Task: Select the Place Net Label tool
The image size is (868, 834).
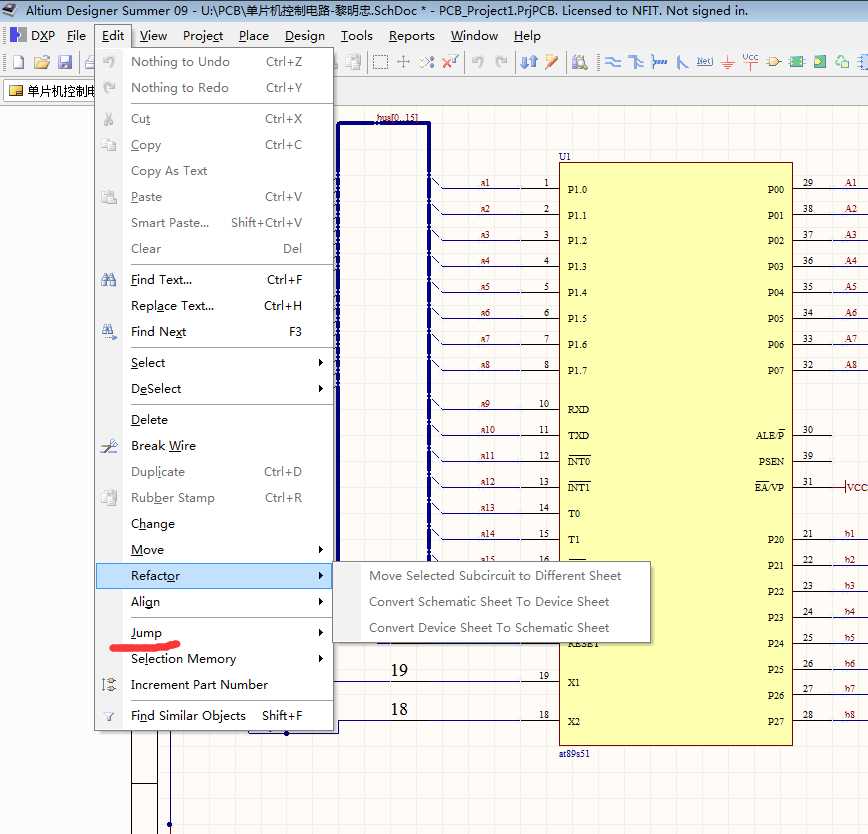Action: (x=704, y=62)
